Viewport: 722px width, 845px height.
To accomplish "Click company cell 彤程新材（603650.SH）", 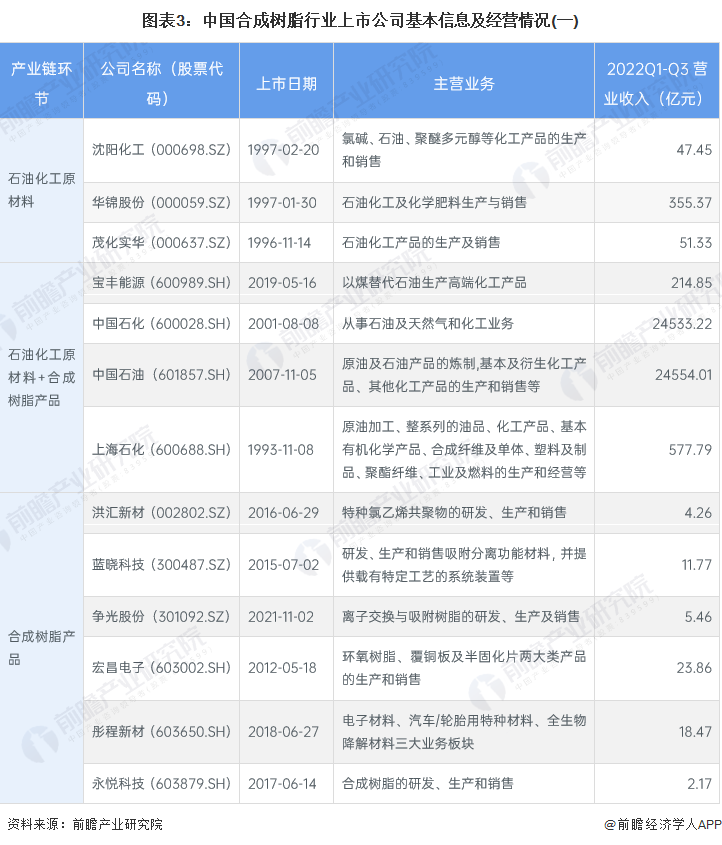I will [161, 732].
